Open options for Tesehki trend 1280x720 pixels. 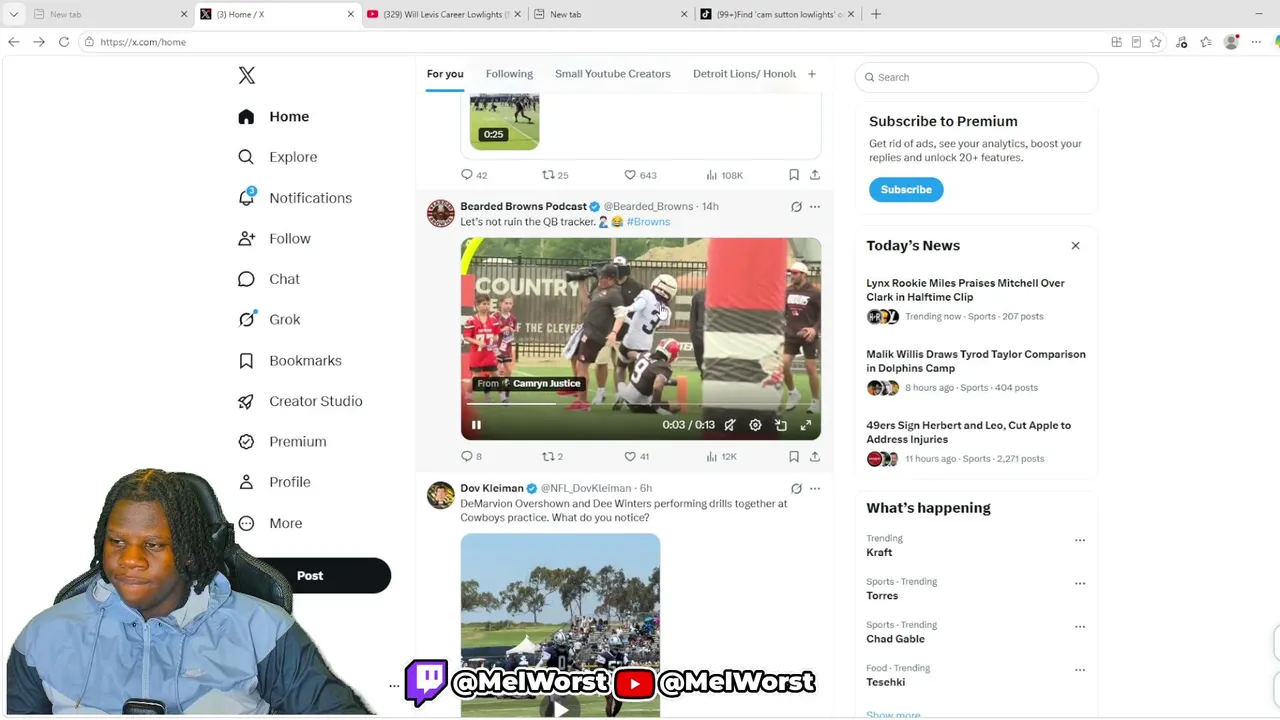point(1080,670)
